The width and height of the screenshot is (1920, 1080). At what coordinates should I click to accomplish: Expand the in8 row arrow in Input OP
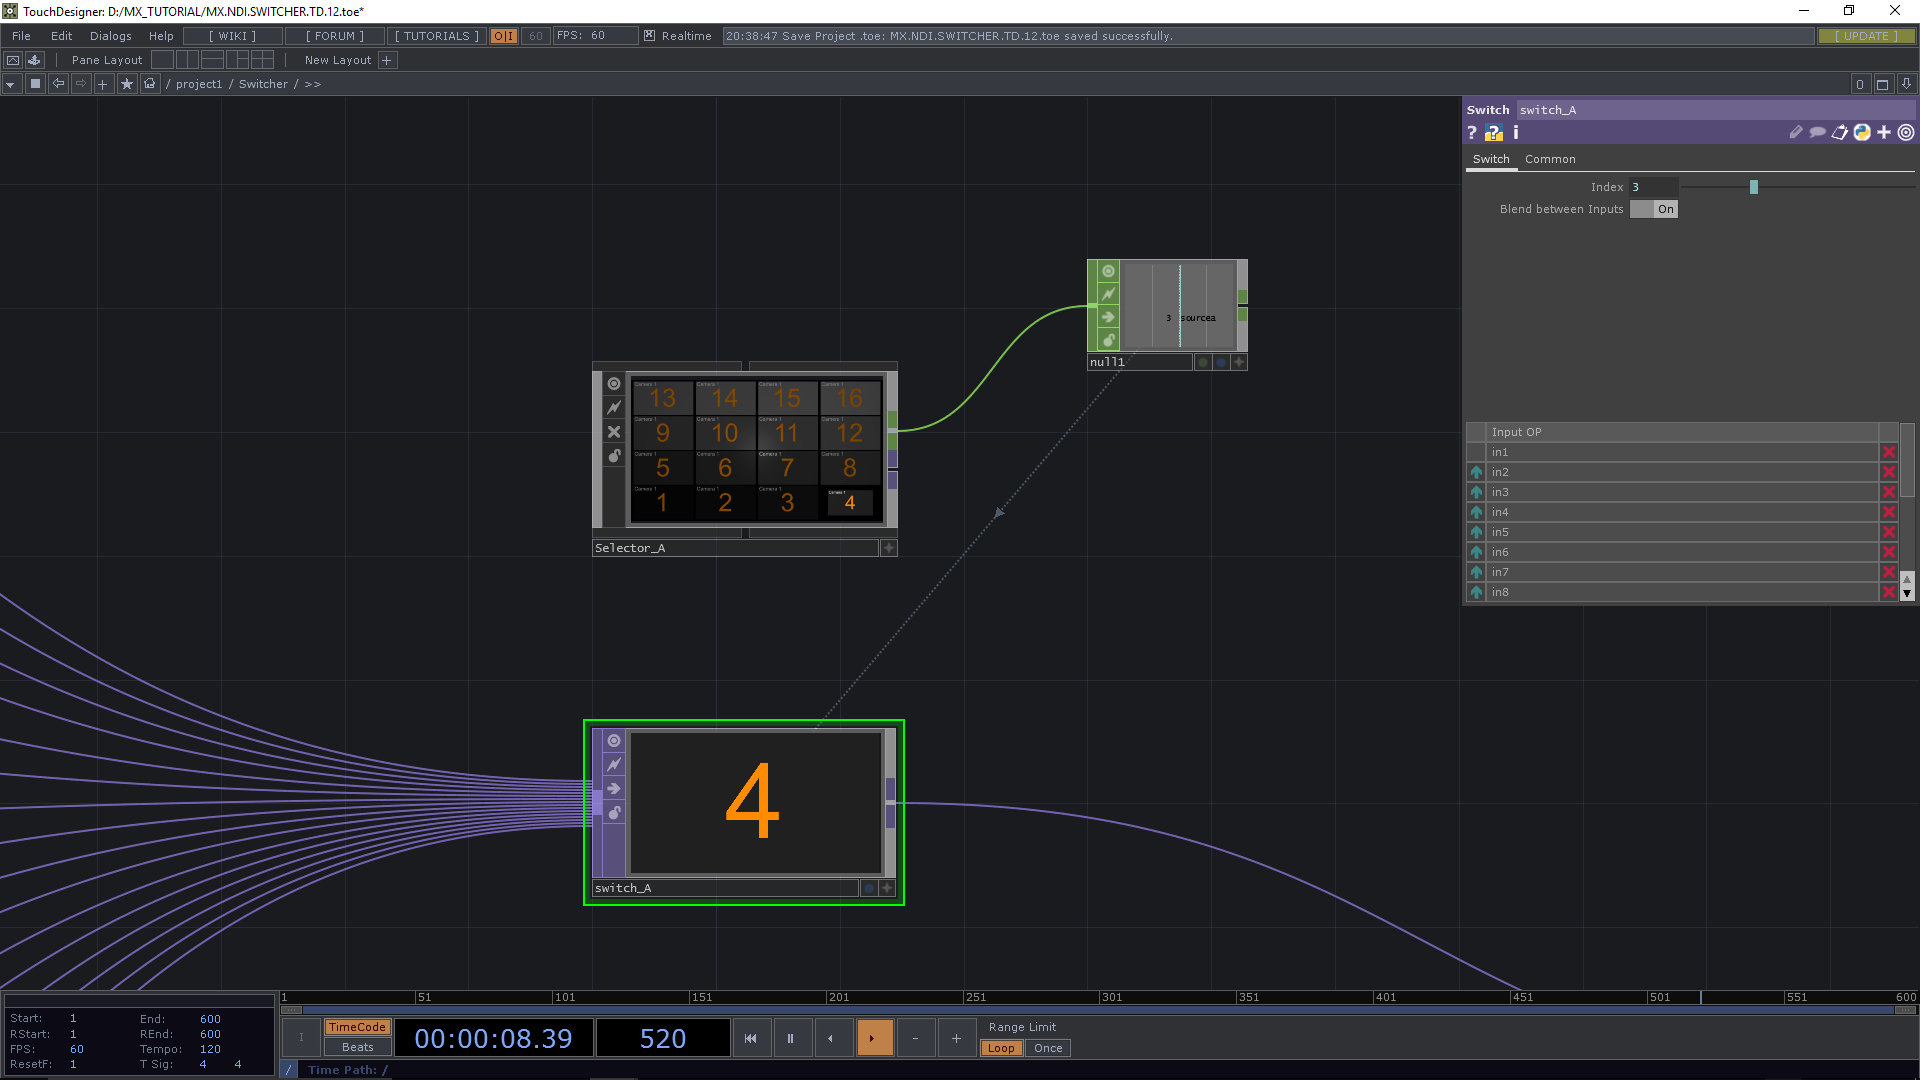[x=1476, y=592]
